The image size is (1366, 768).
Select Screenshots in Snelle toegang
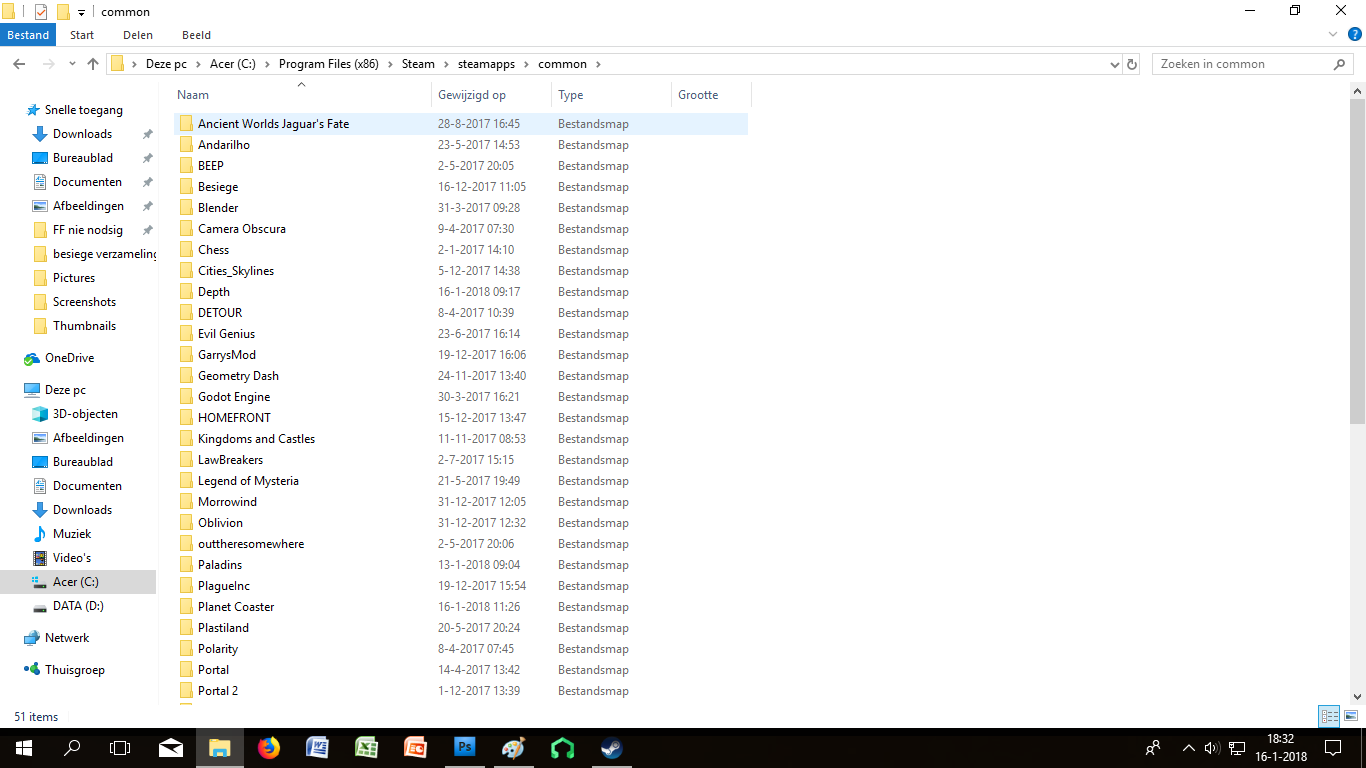pos(84,302)
